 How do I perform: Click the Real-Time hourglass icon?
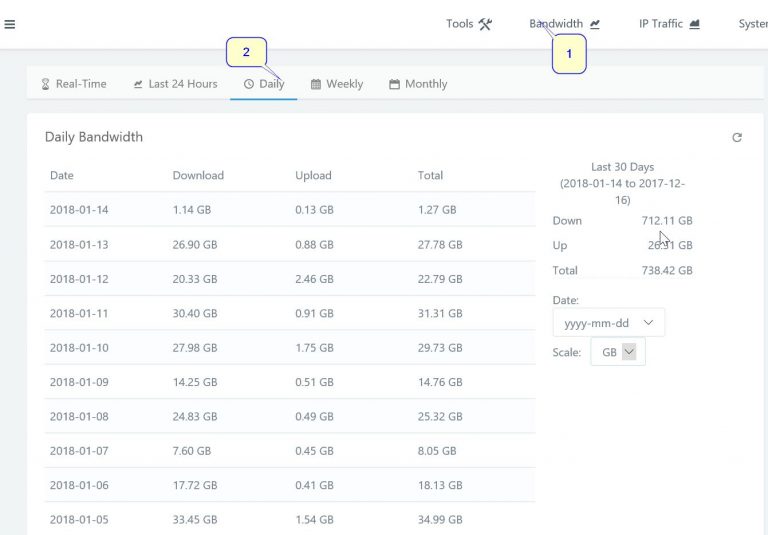pos(45,84)
